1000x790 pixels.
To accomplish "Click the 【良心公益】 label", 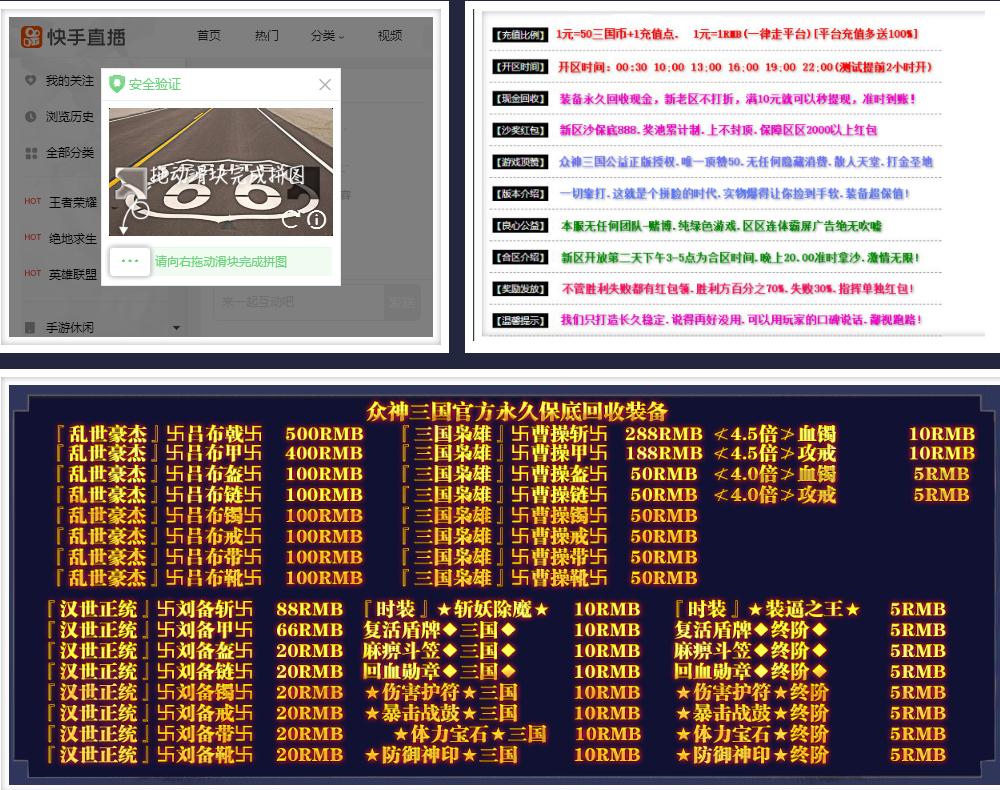I will 520,225.
